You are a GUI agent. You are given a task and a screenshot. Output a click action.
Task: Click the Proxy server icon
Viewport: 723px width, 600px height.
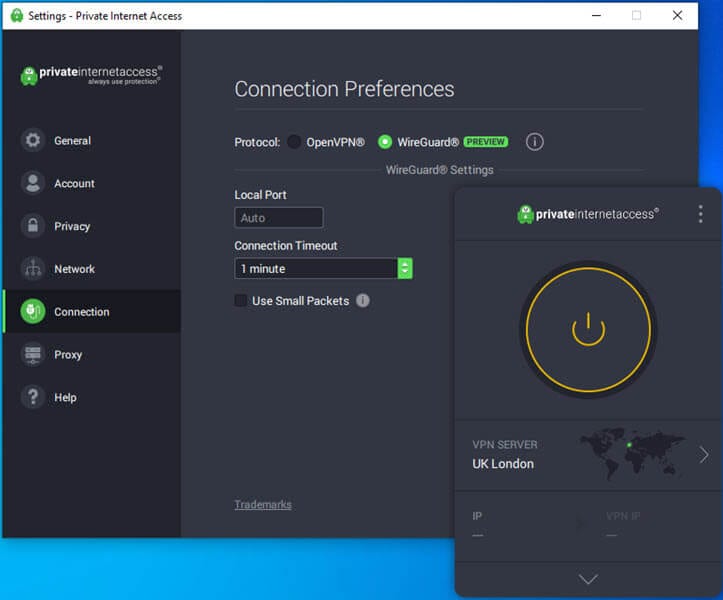[33, 354]
